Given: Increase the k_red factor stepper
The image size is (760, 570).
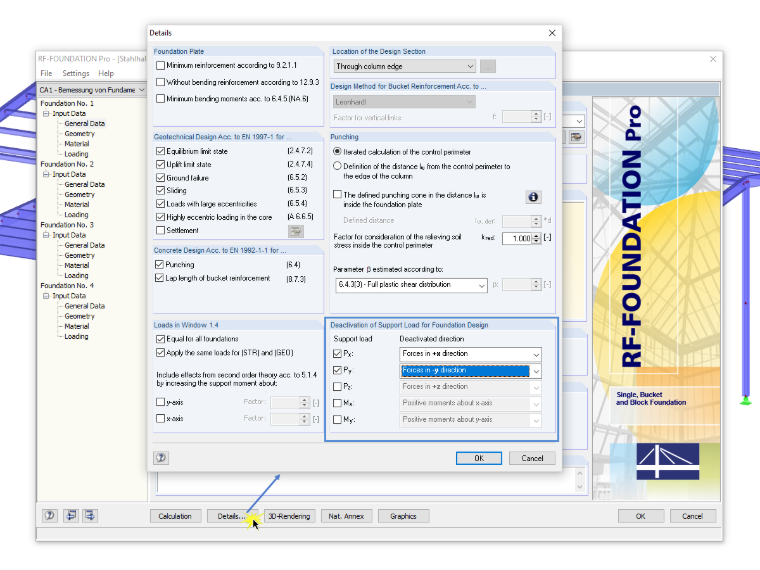Looking at the screenshot, I should (536, 236).
